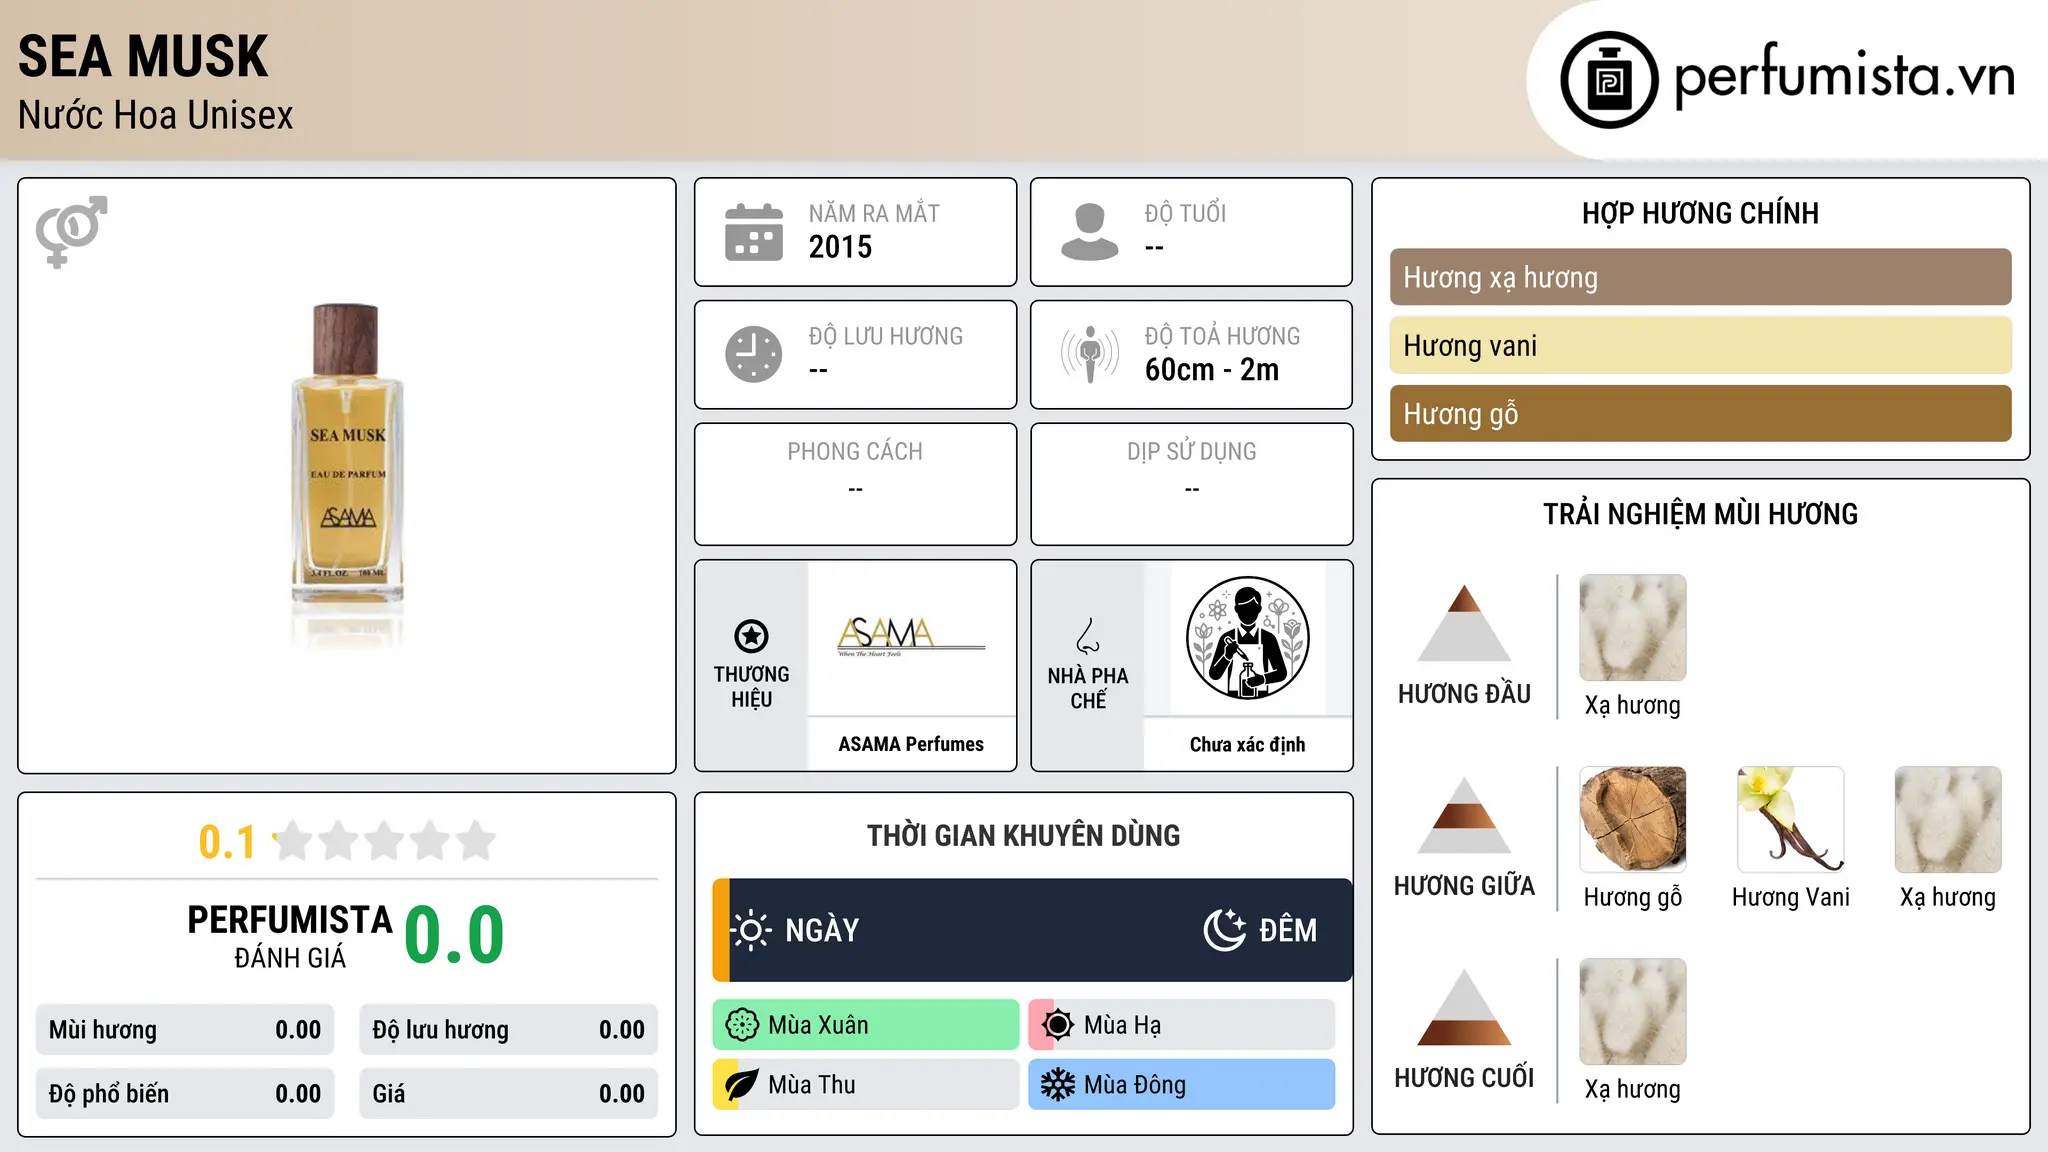
Task: Click the person icon beside Độ tuổi
Action: tap(1089, 232)
